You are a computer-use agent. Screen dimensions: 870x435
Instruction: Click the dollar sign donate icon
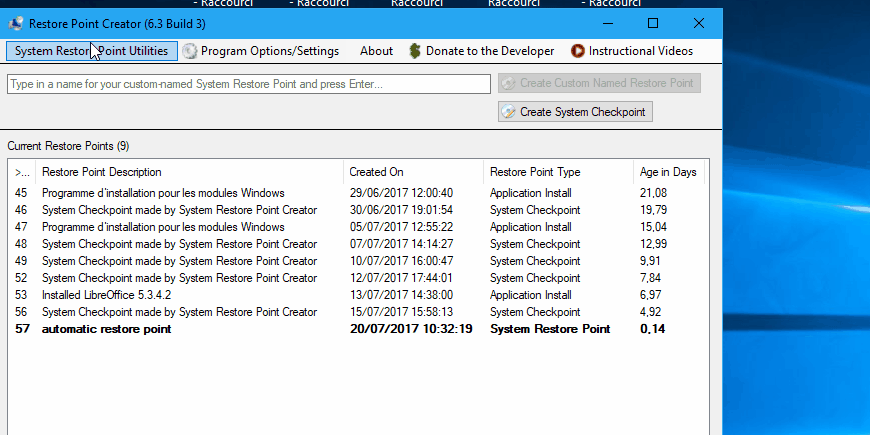point(415,51)
